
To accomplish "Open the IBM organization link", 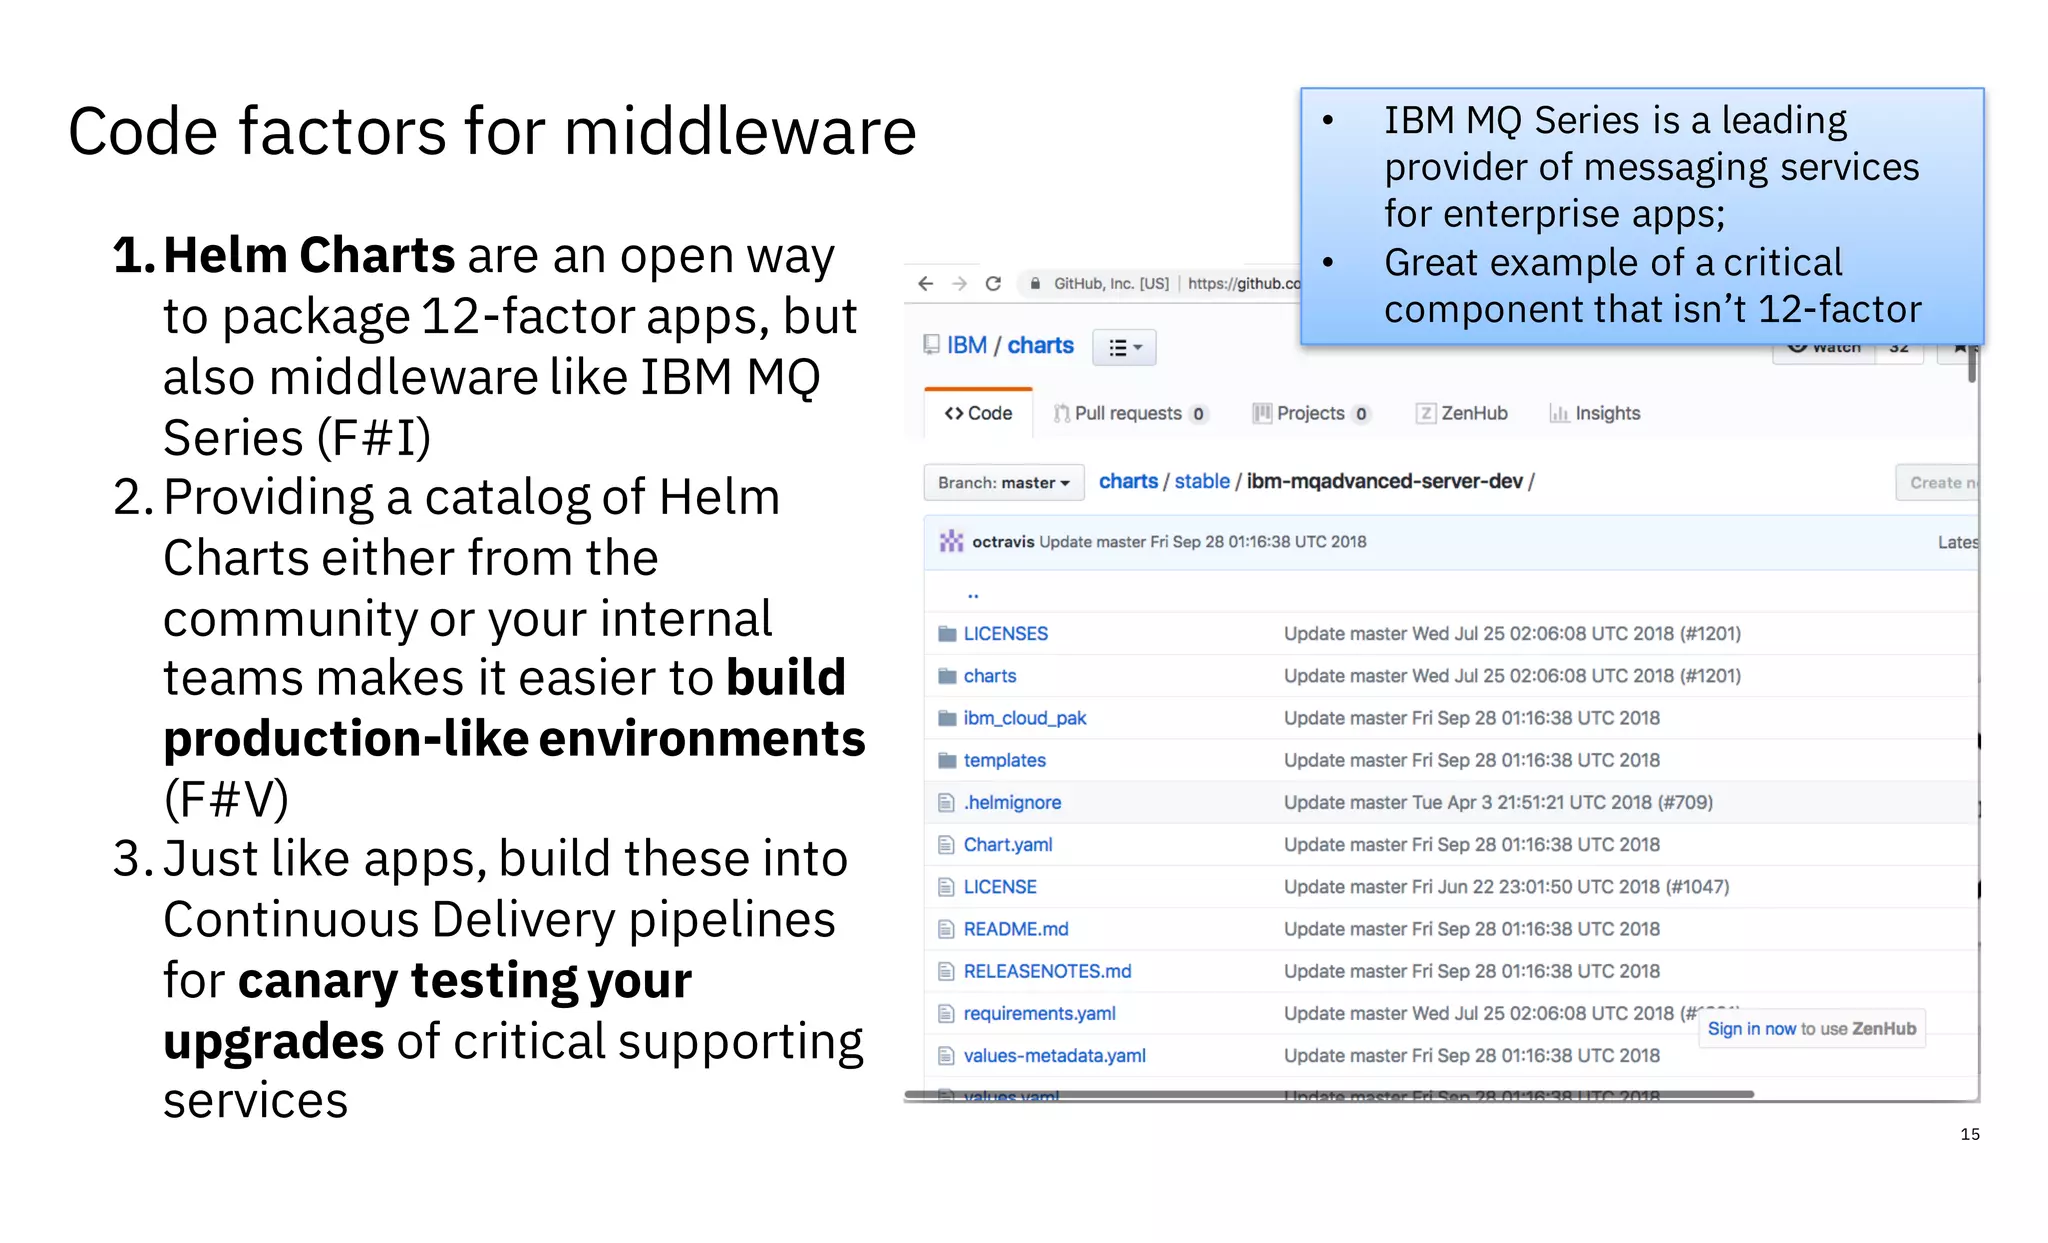I will (x=966, y=345).
